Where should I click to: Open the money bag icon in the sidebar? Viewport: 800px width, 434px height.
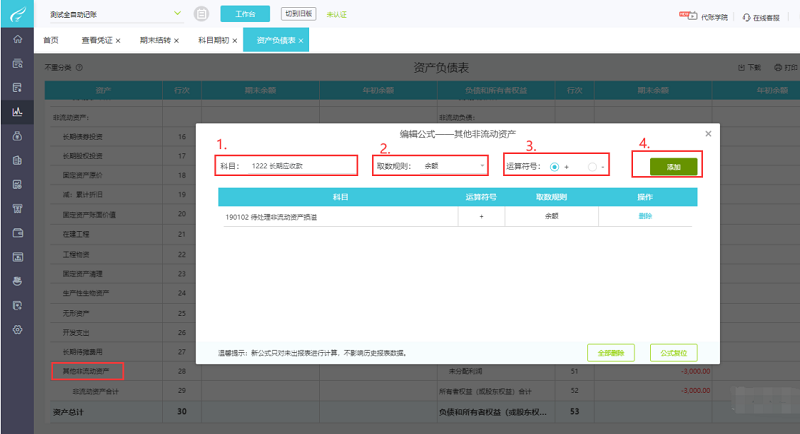point(17,136)
